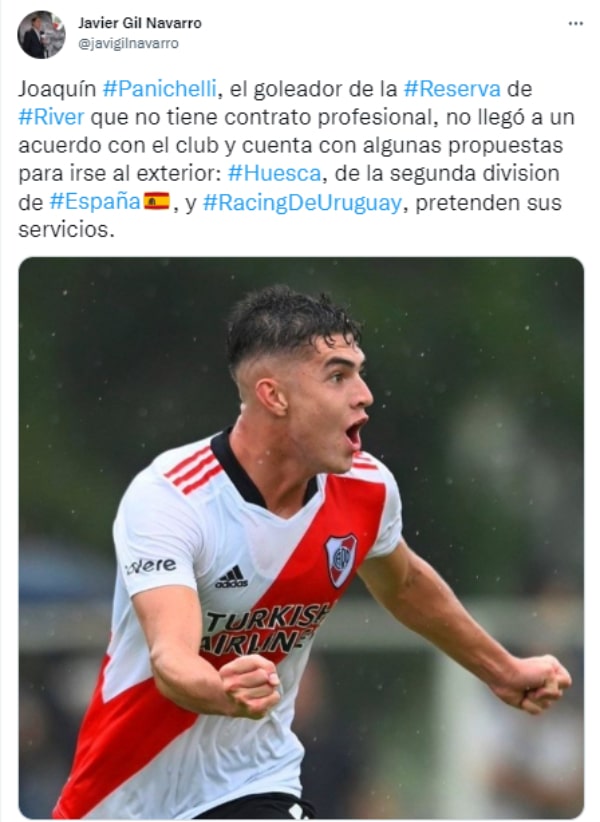
Task: Click the Adidas logo on the shirt
Action: 231,577
